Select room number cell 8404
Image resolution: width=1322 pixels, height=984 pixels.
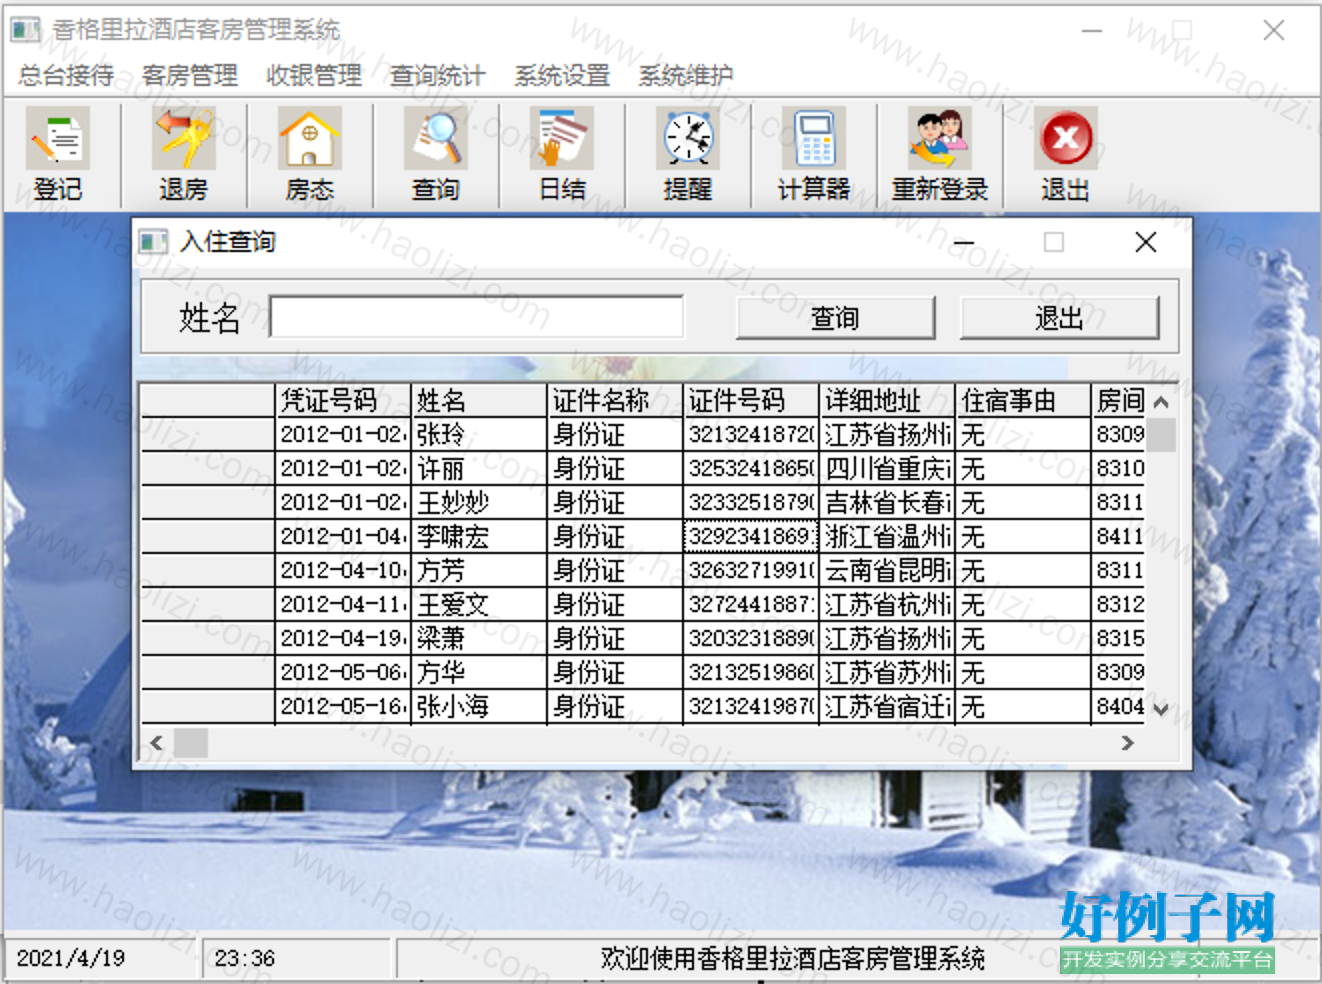point(1119,707)
